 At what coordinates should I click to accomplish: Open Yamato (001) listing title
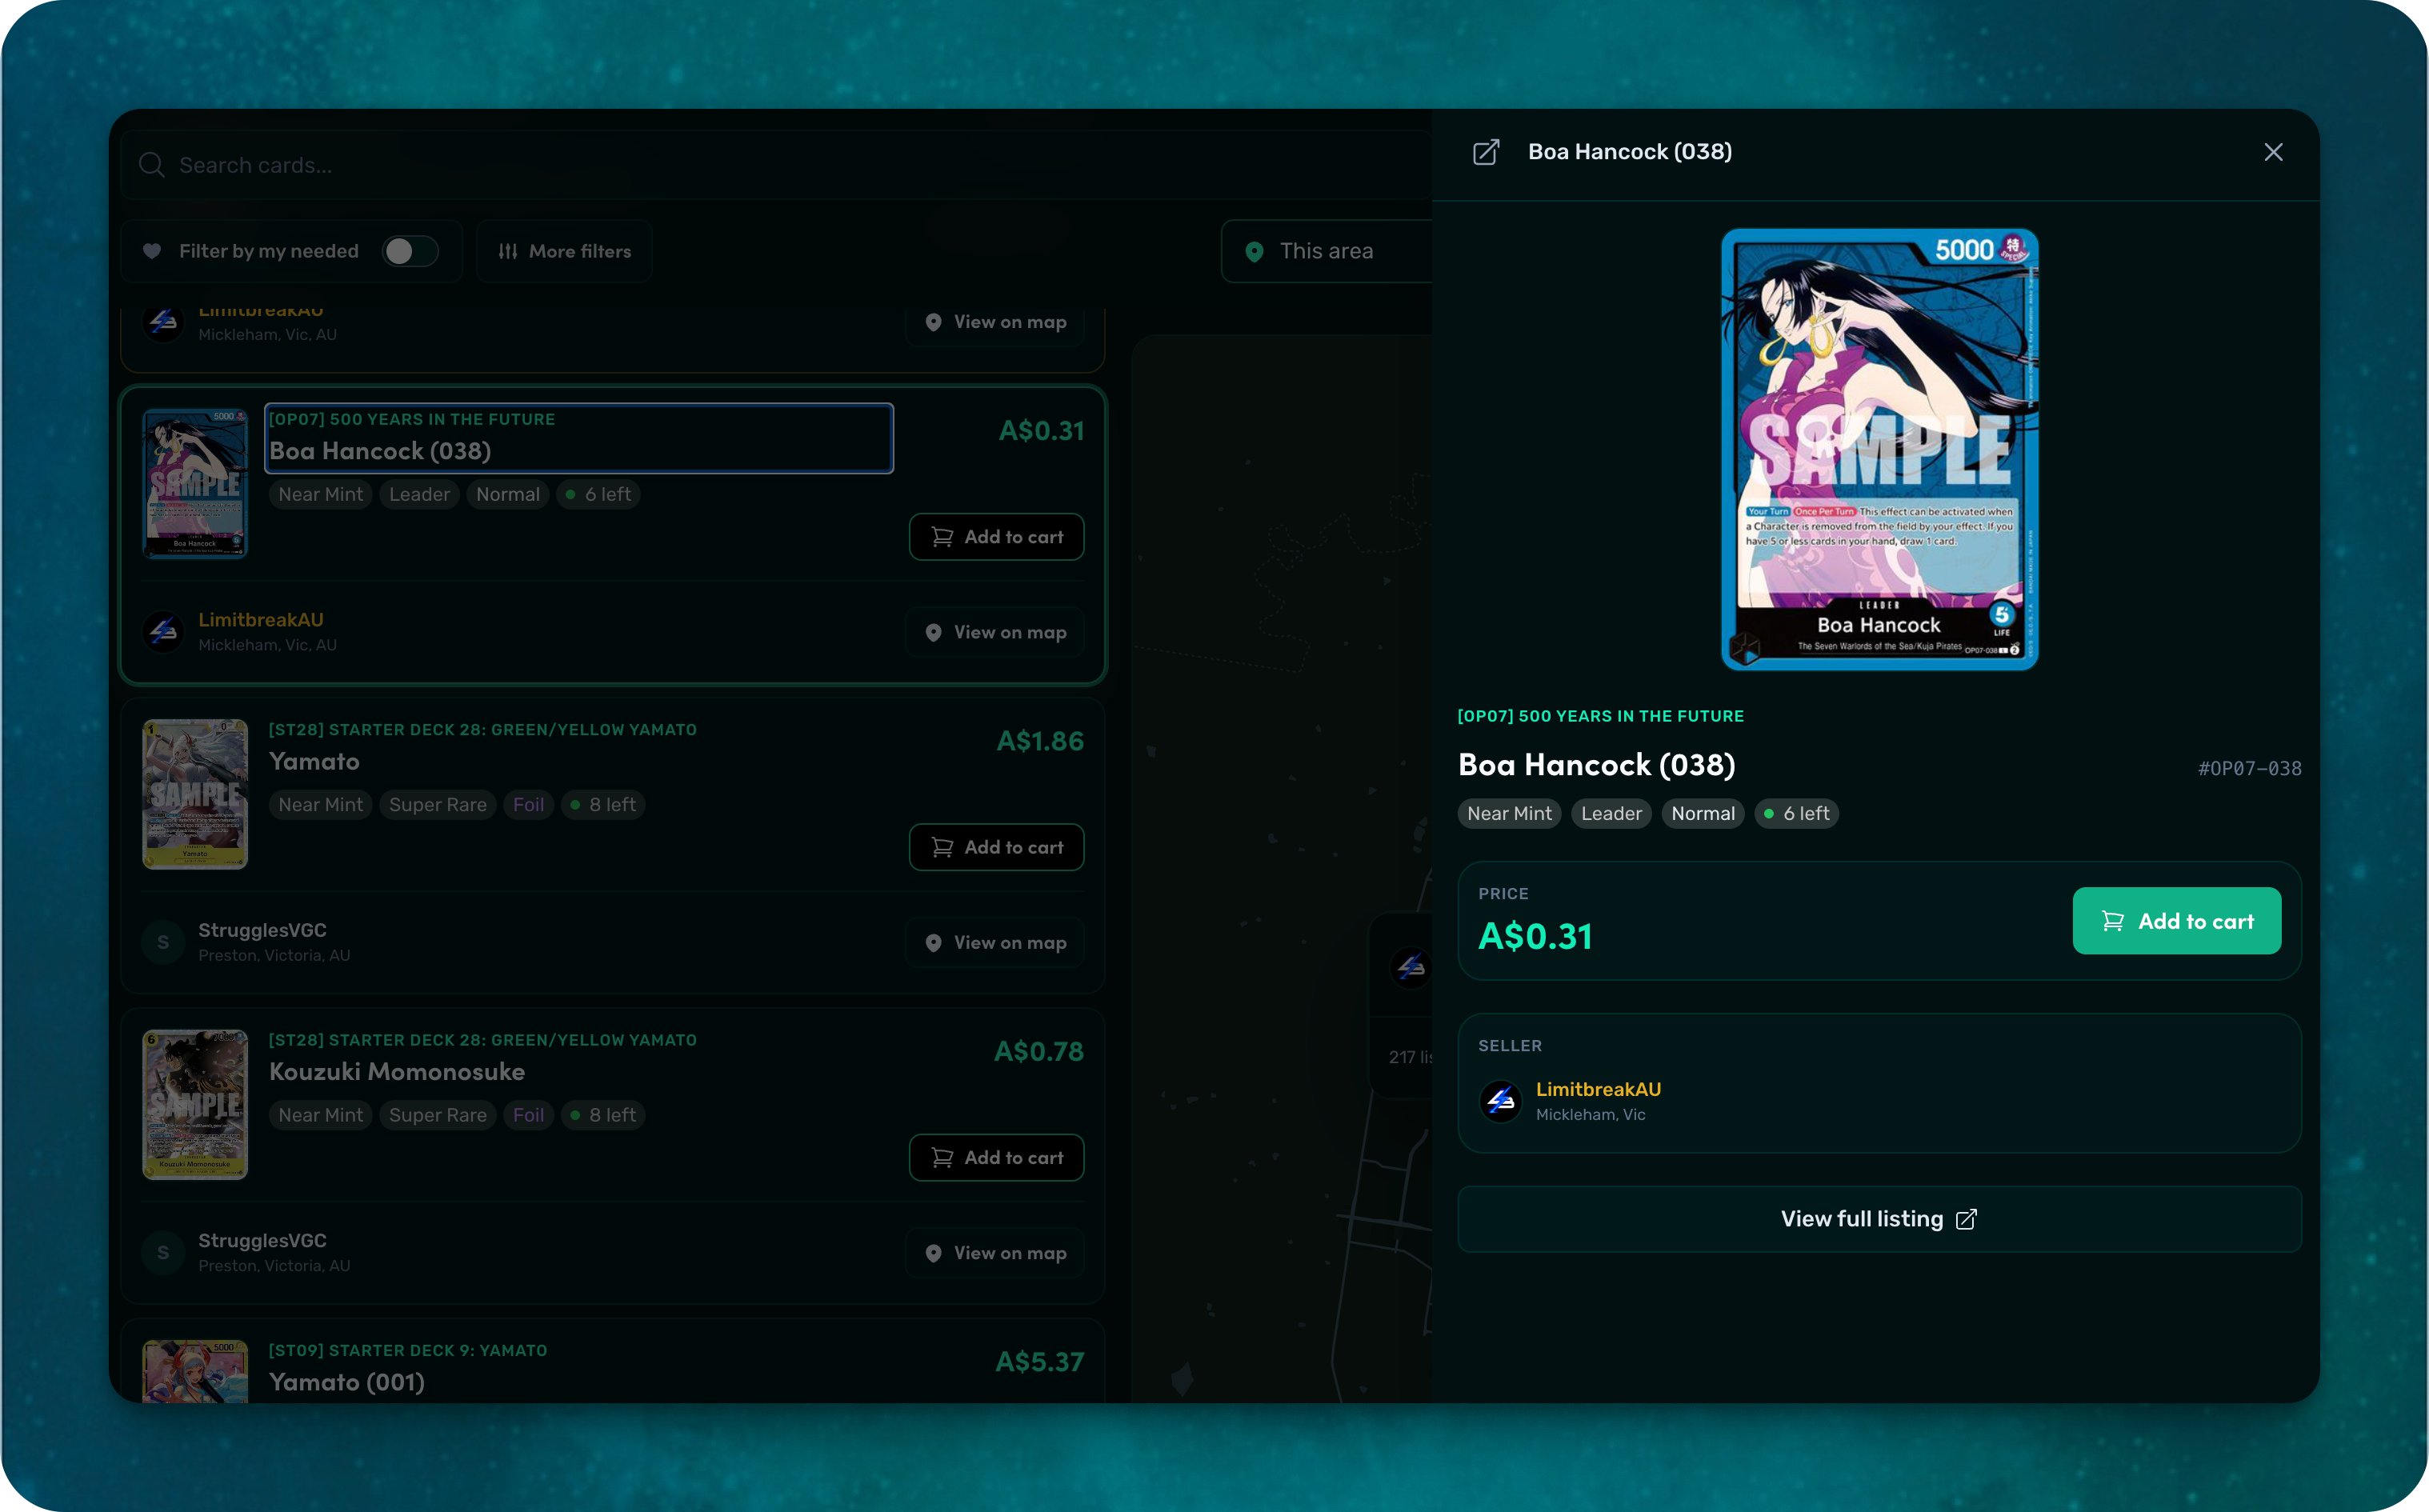[x=346, y=1382]
